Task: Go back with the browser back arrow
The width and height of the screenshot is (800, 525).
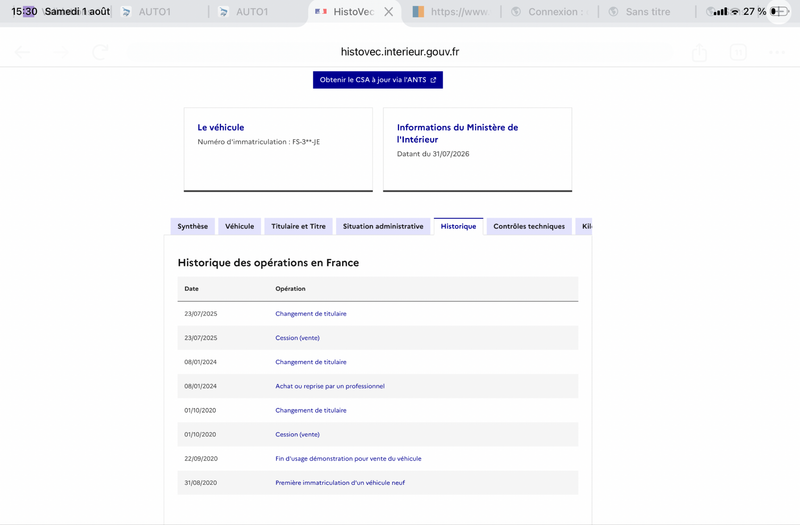Action: [22, 52]
